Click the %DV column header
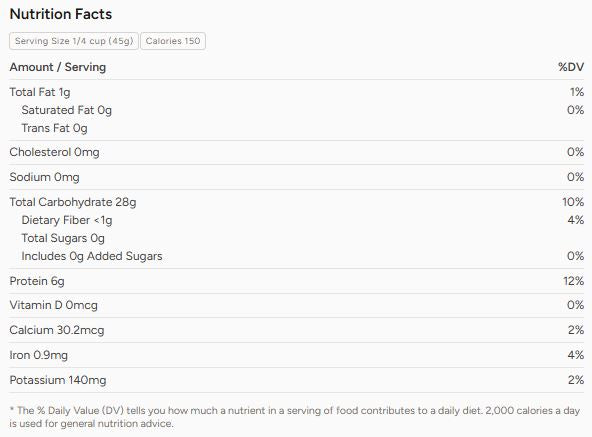Viewport: 592px width, 437px height. (571, 67)
